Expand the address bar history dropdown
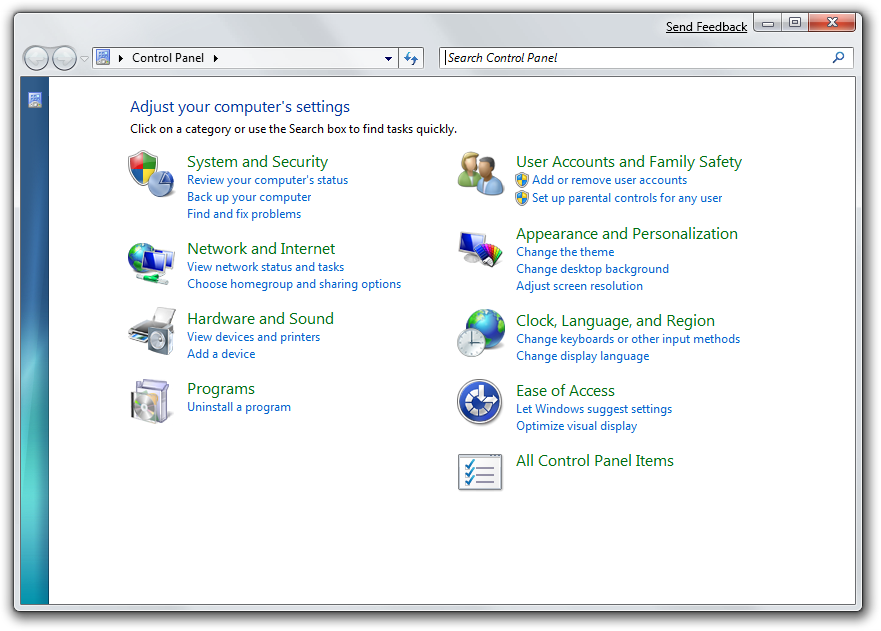 coord(388,58)
